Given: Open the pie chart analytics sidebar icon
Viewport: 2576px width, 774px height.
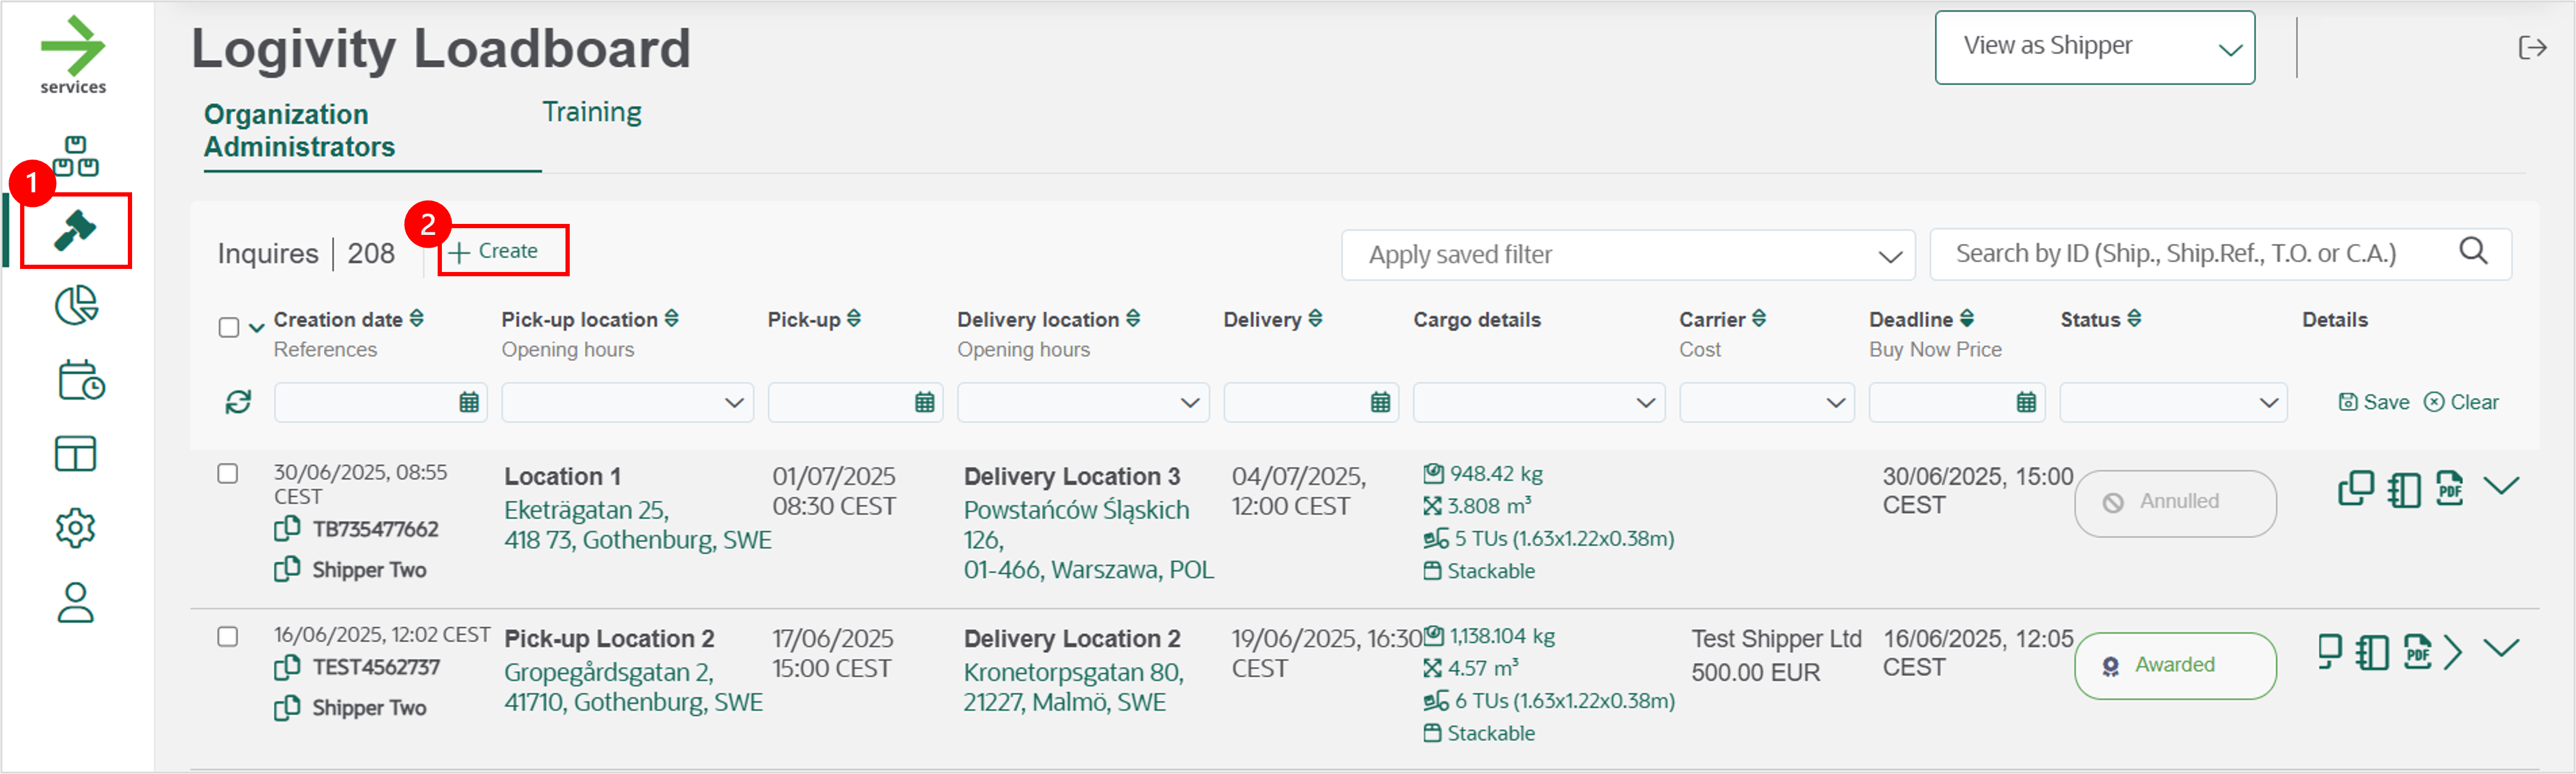Looking at the screenshot, I should click(76, 306).
